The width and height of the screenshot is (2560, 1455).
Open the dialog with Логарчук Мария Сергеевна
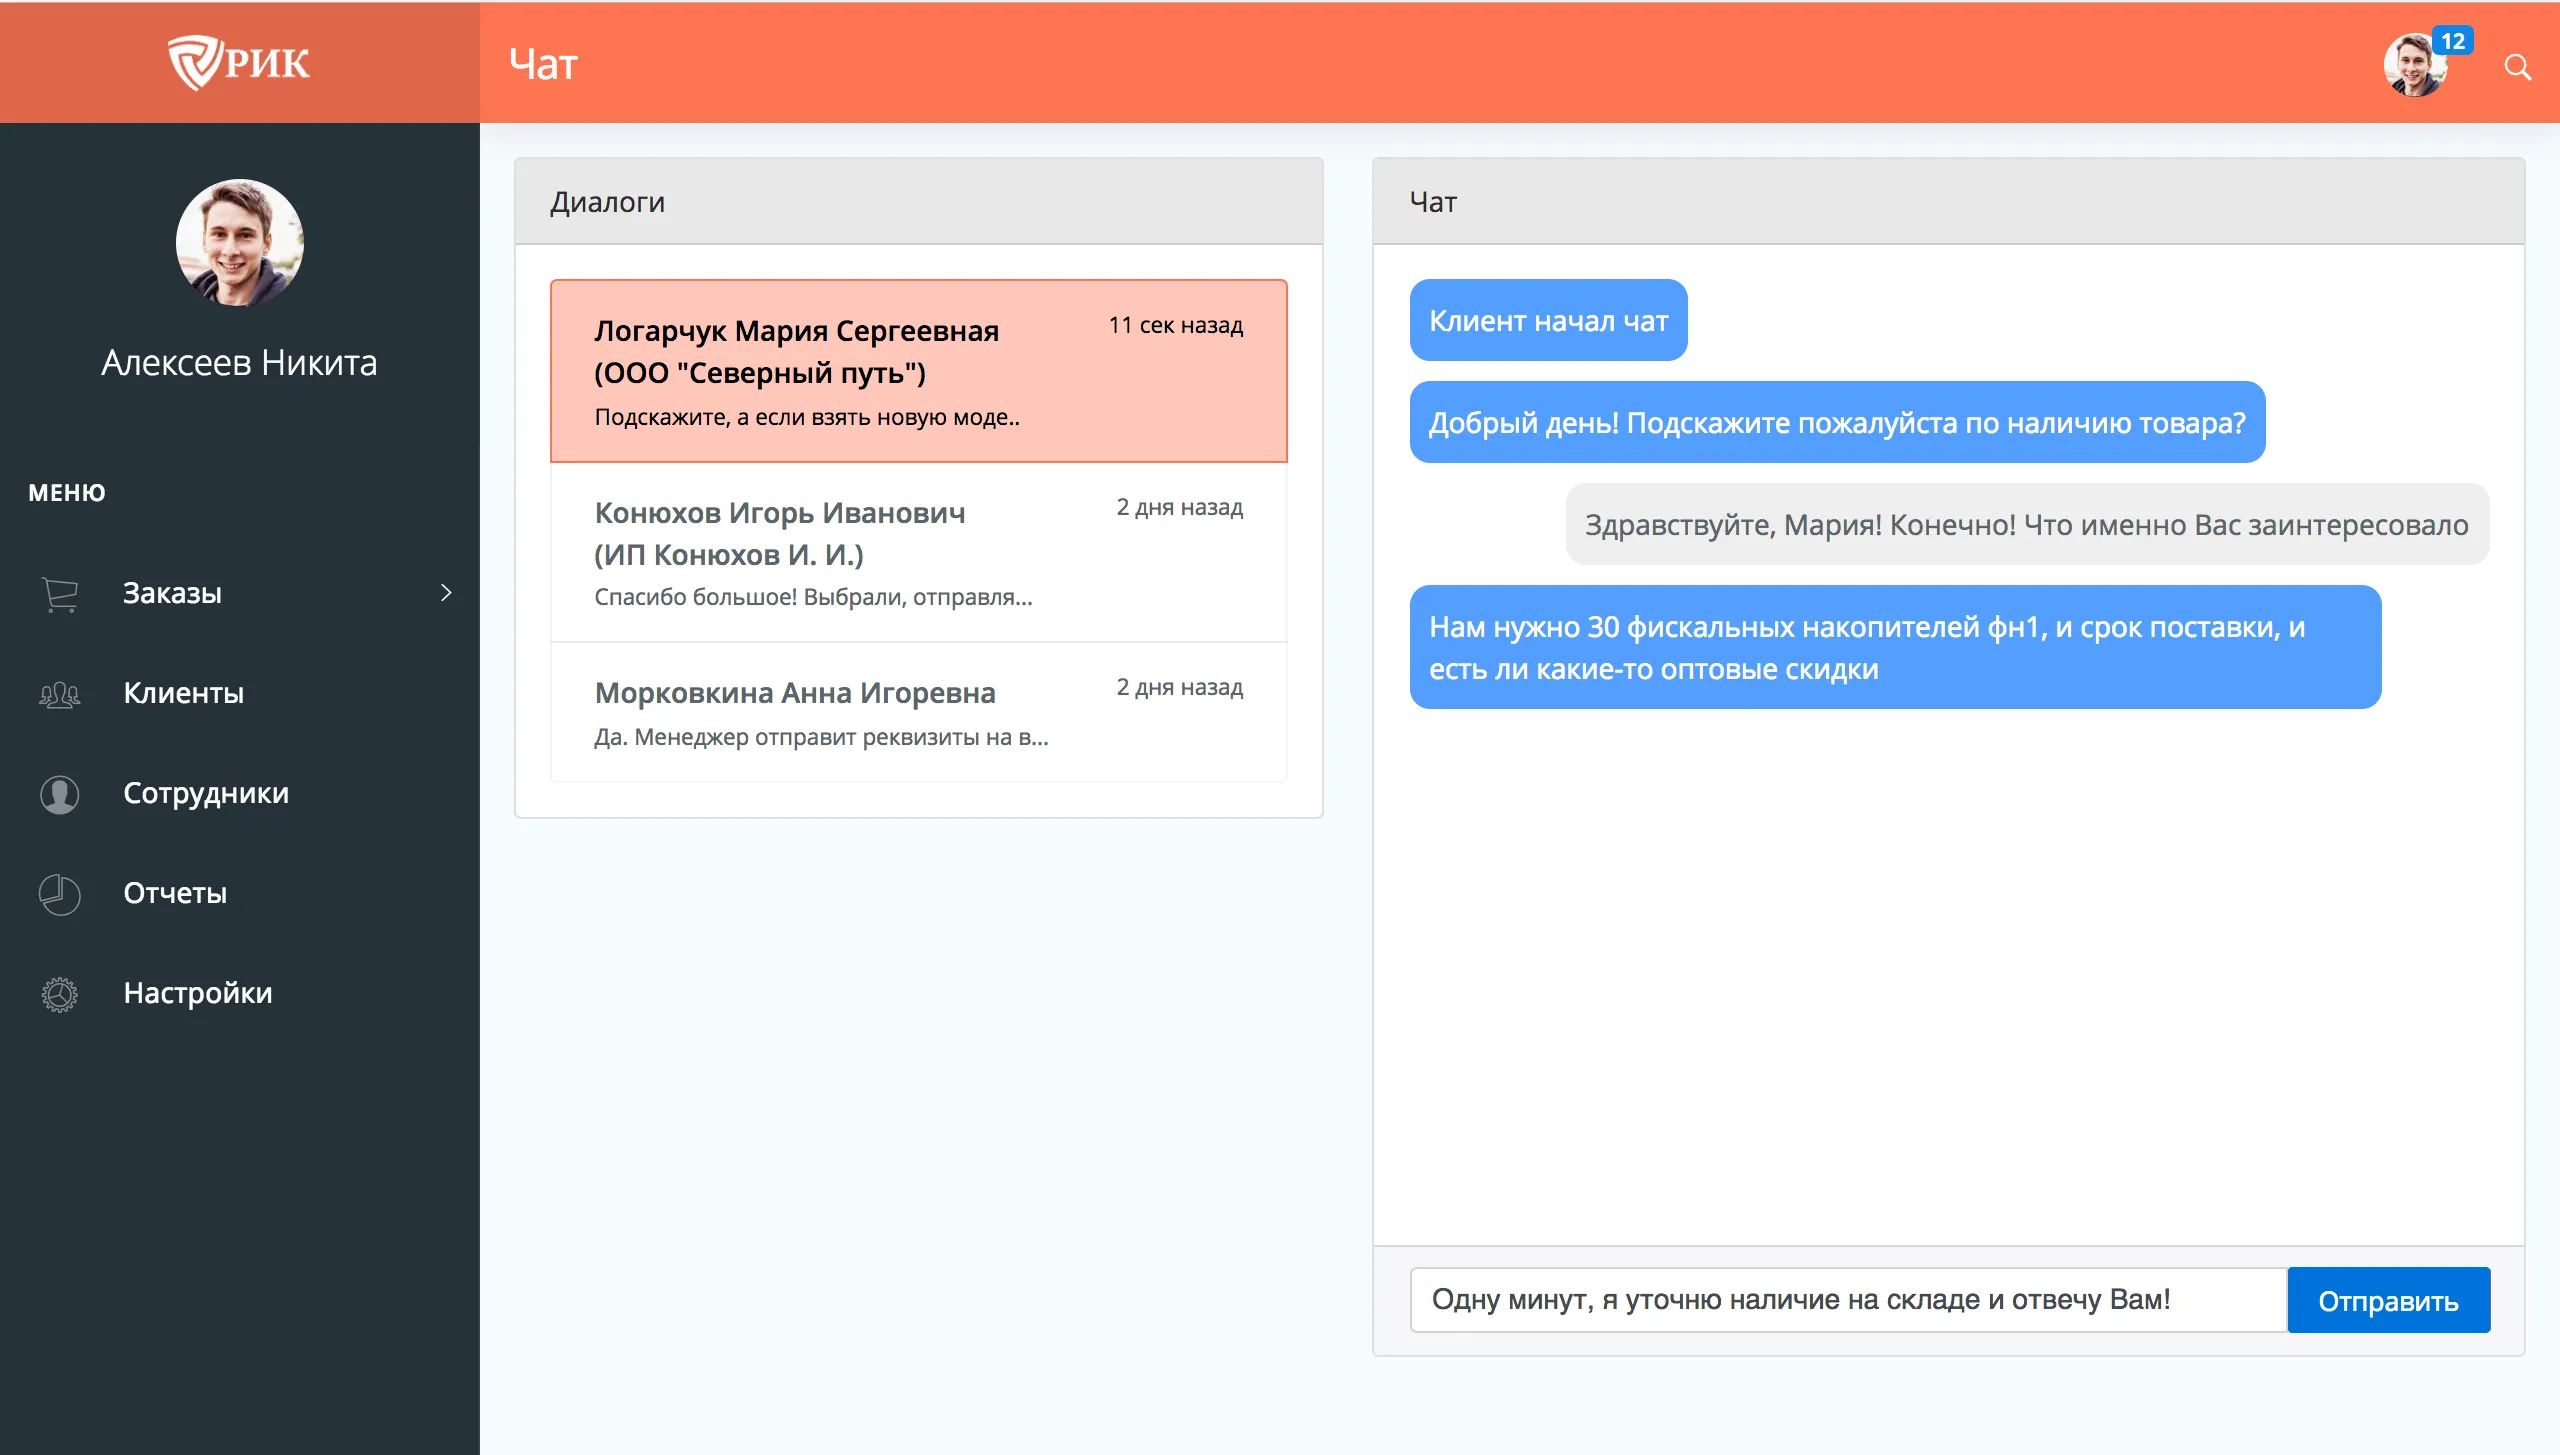click(918, 370)
